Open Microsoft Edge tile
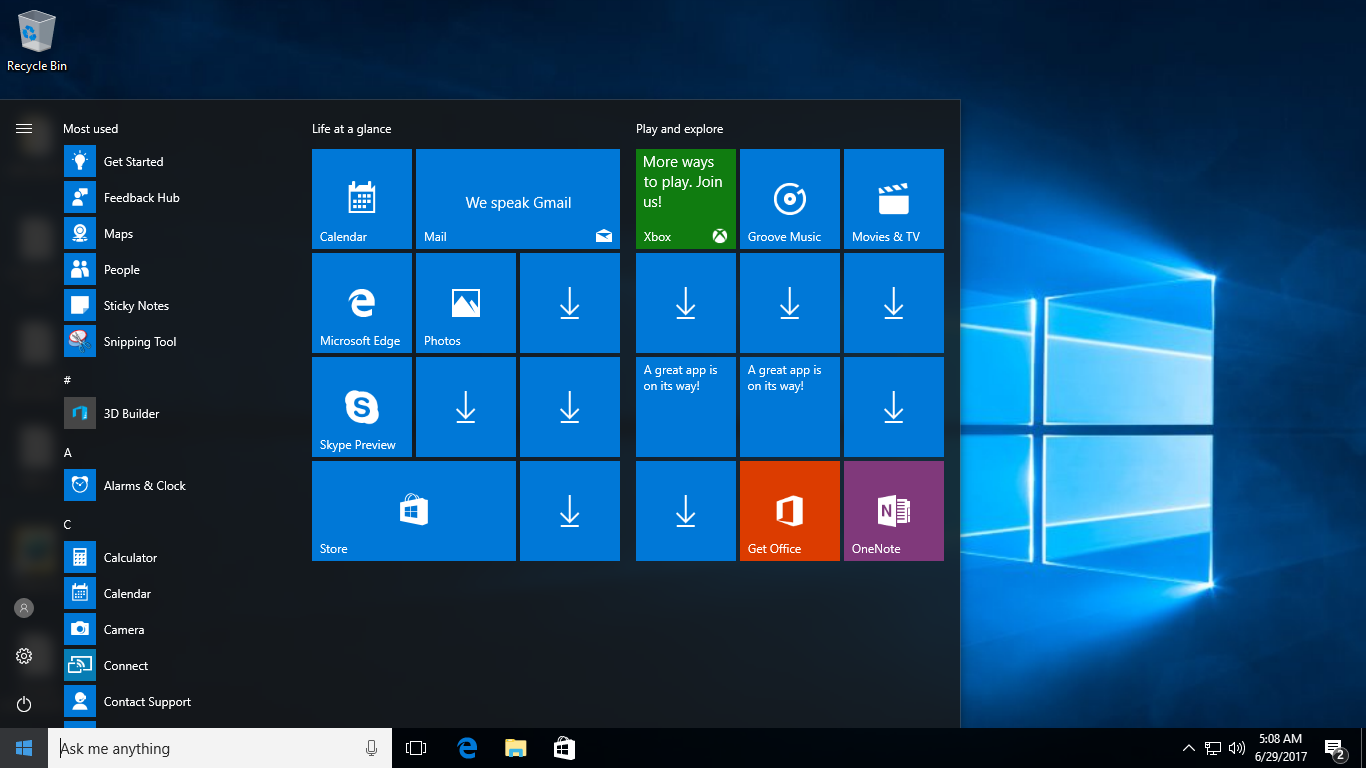The height and width of the screenshot is (768, 1366). 362,303
